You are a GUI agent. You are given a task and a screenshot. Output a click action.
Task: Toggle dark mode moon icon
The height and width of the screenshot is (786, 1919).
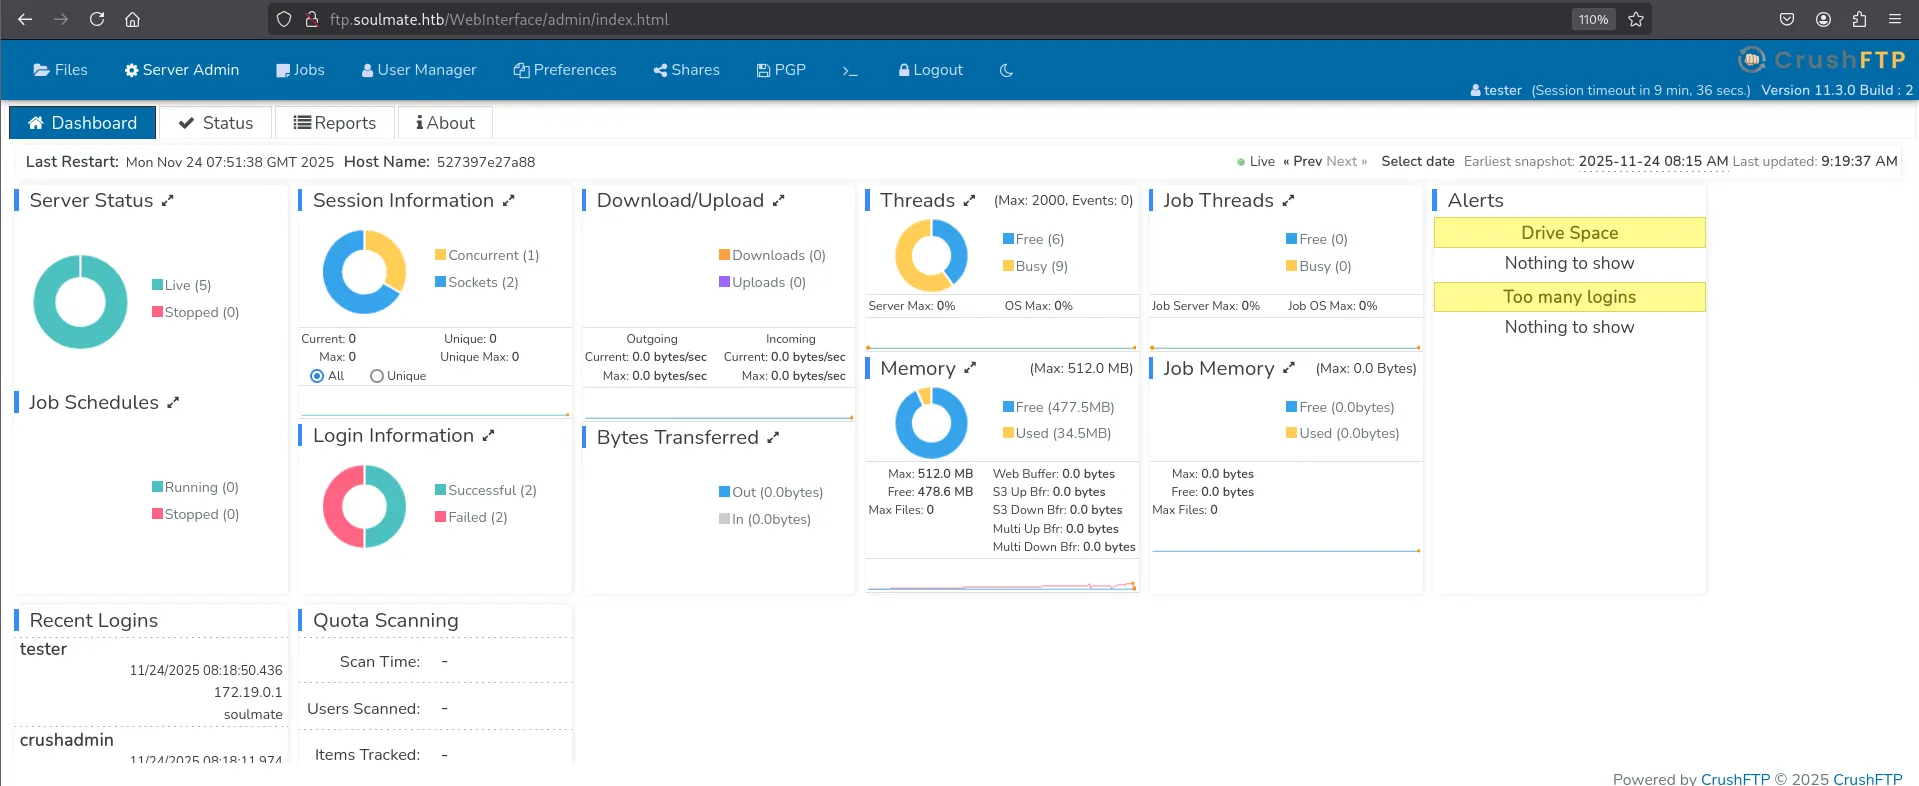pos(1006,70)
